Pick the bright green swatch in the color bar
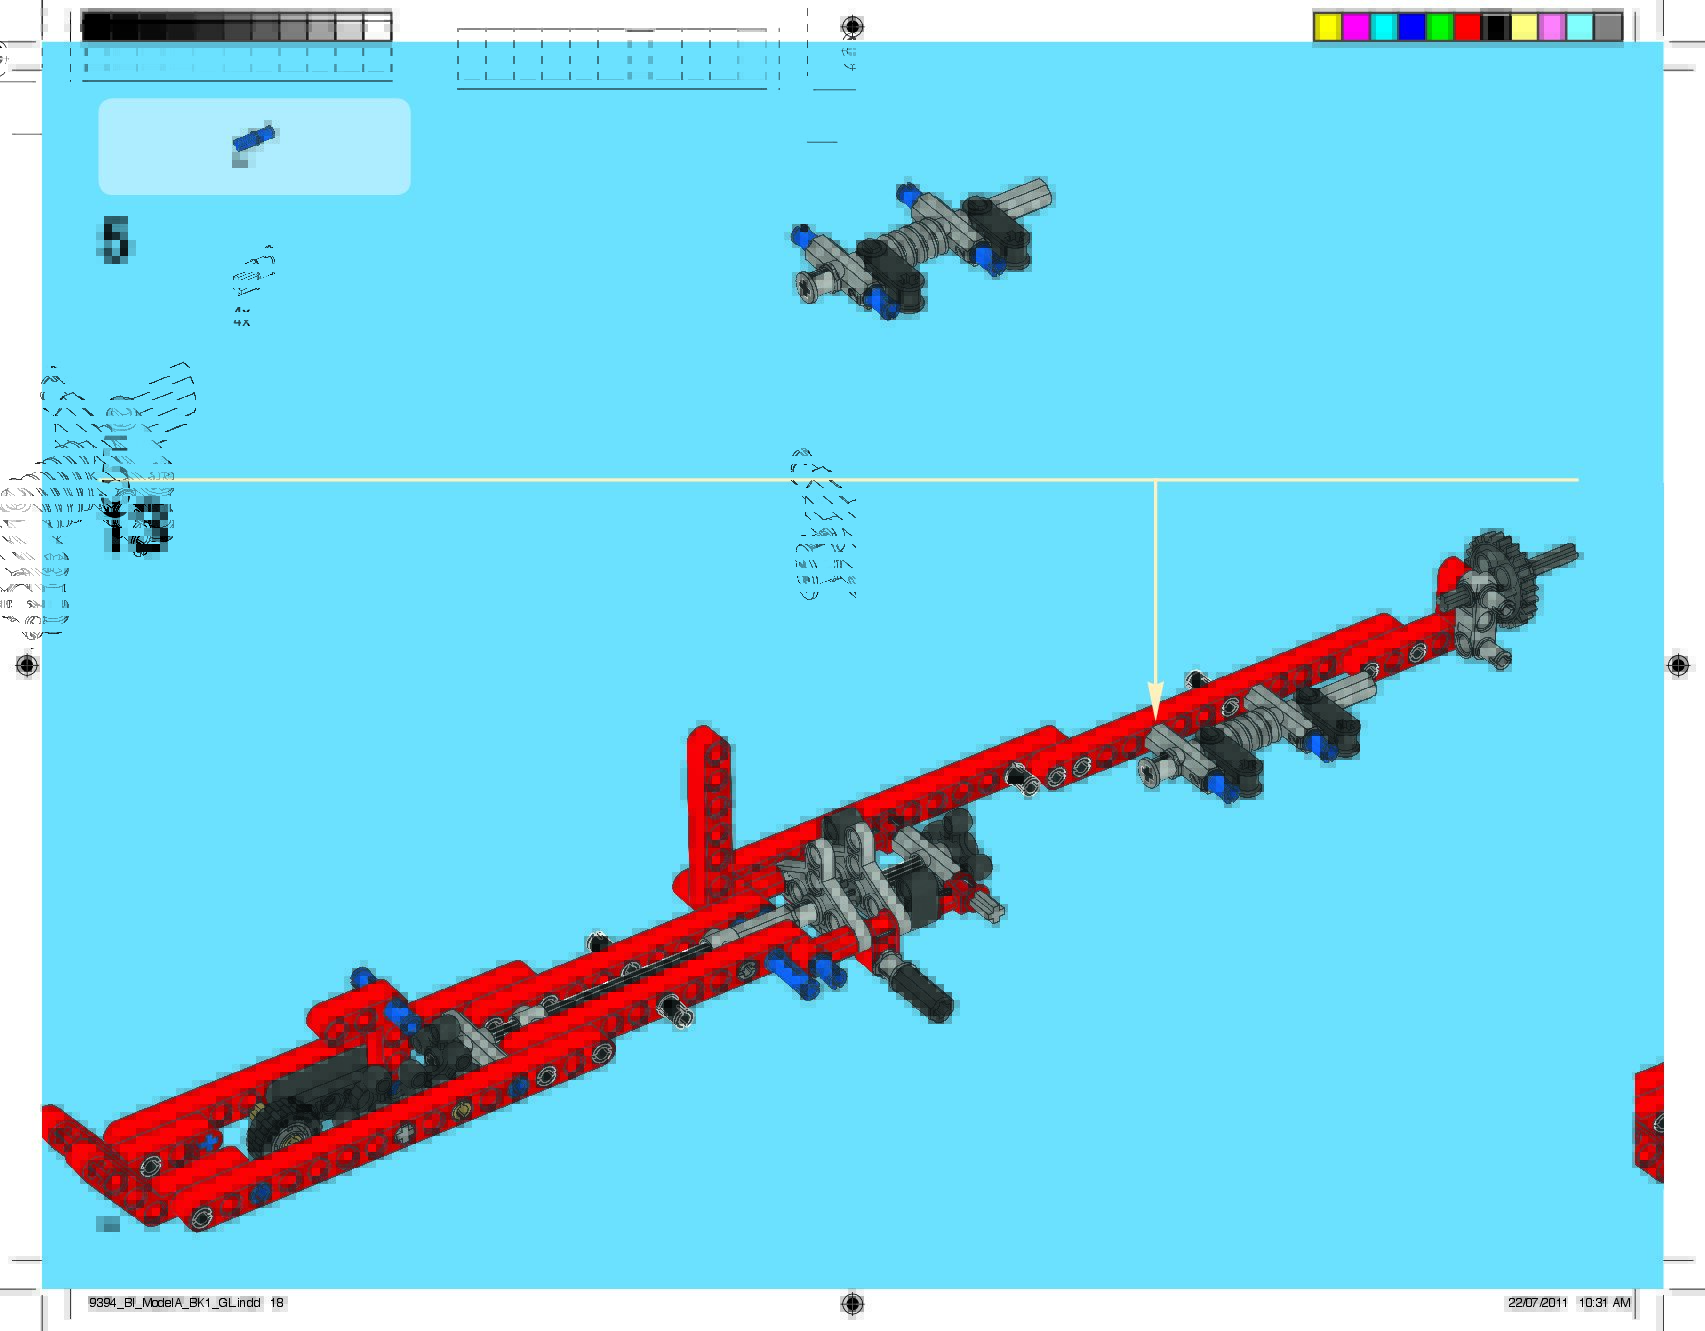The image size is (1705, 1331). [1439, 27]
